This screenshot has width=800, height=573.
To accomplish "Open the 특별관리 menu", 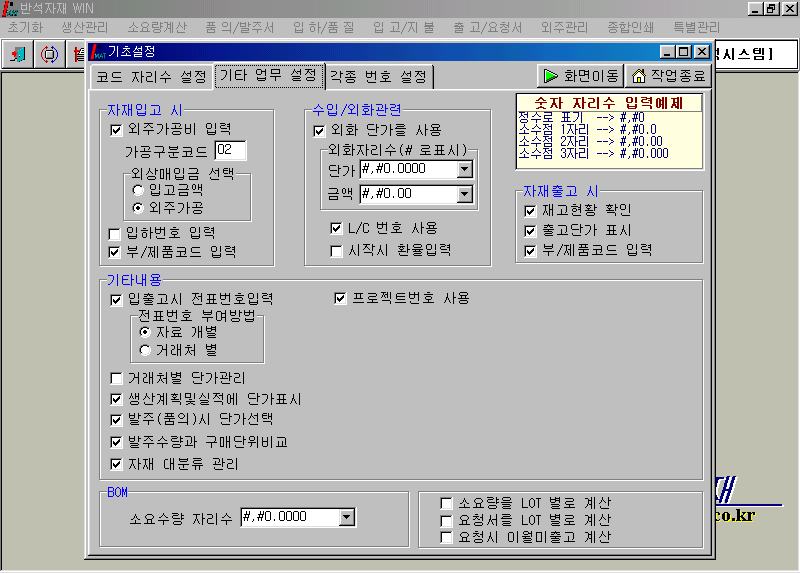I will [x=696, y=27].
